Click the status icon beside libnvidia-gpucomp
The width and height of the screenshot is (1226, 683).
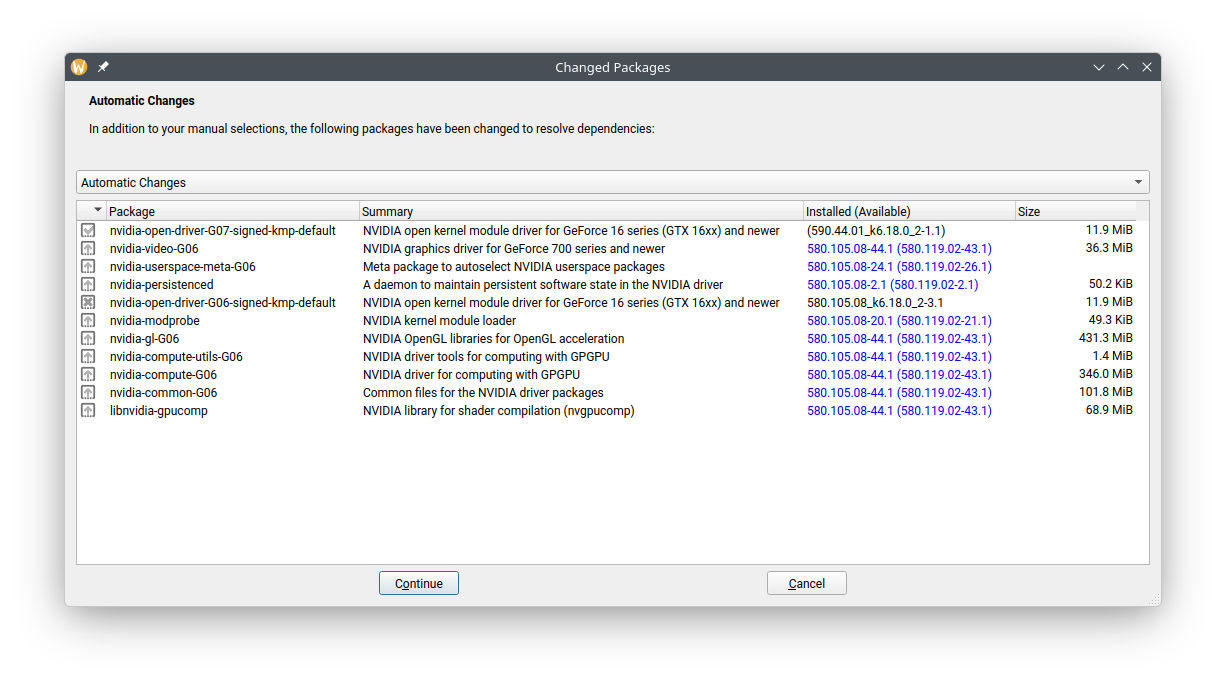pos(88,411)
